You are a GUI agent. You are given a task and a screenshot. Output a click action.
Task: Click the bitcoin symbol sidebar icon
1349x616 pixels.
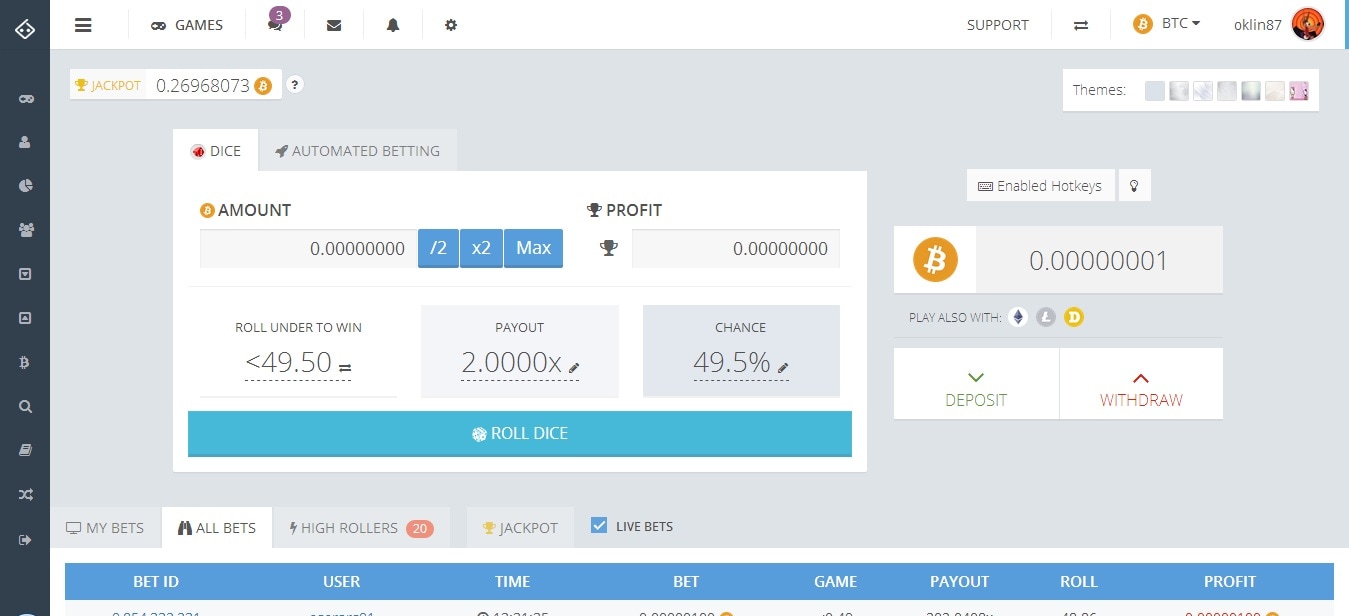point(25,363)
